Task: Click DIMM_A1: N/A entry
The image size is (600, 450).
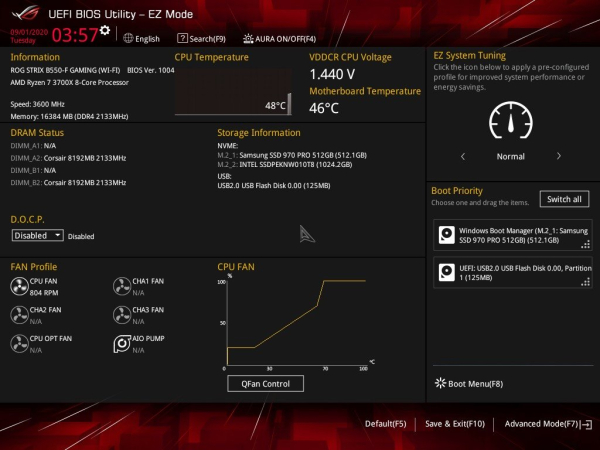Action: tap(33, 146)
